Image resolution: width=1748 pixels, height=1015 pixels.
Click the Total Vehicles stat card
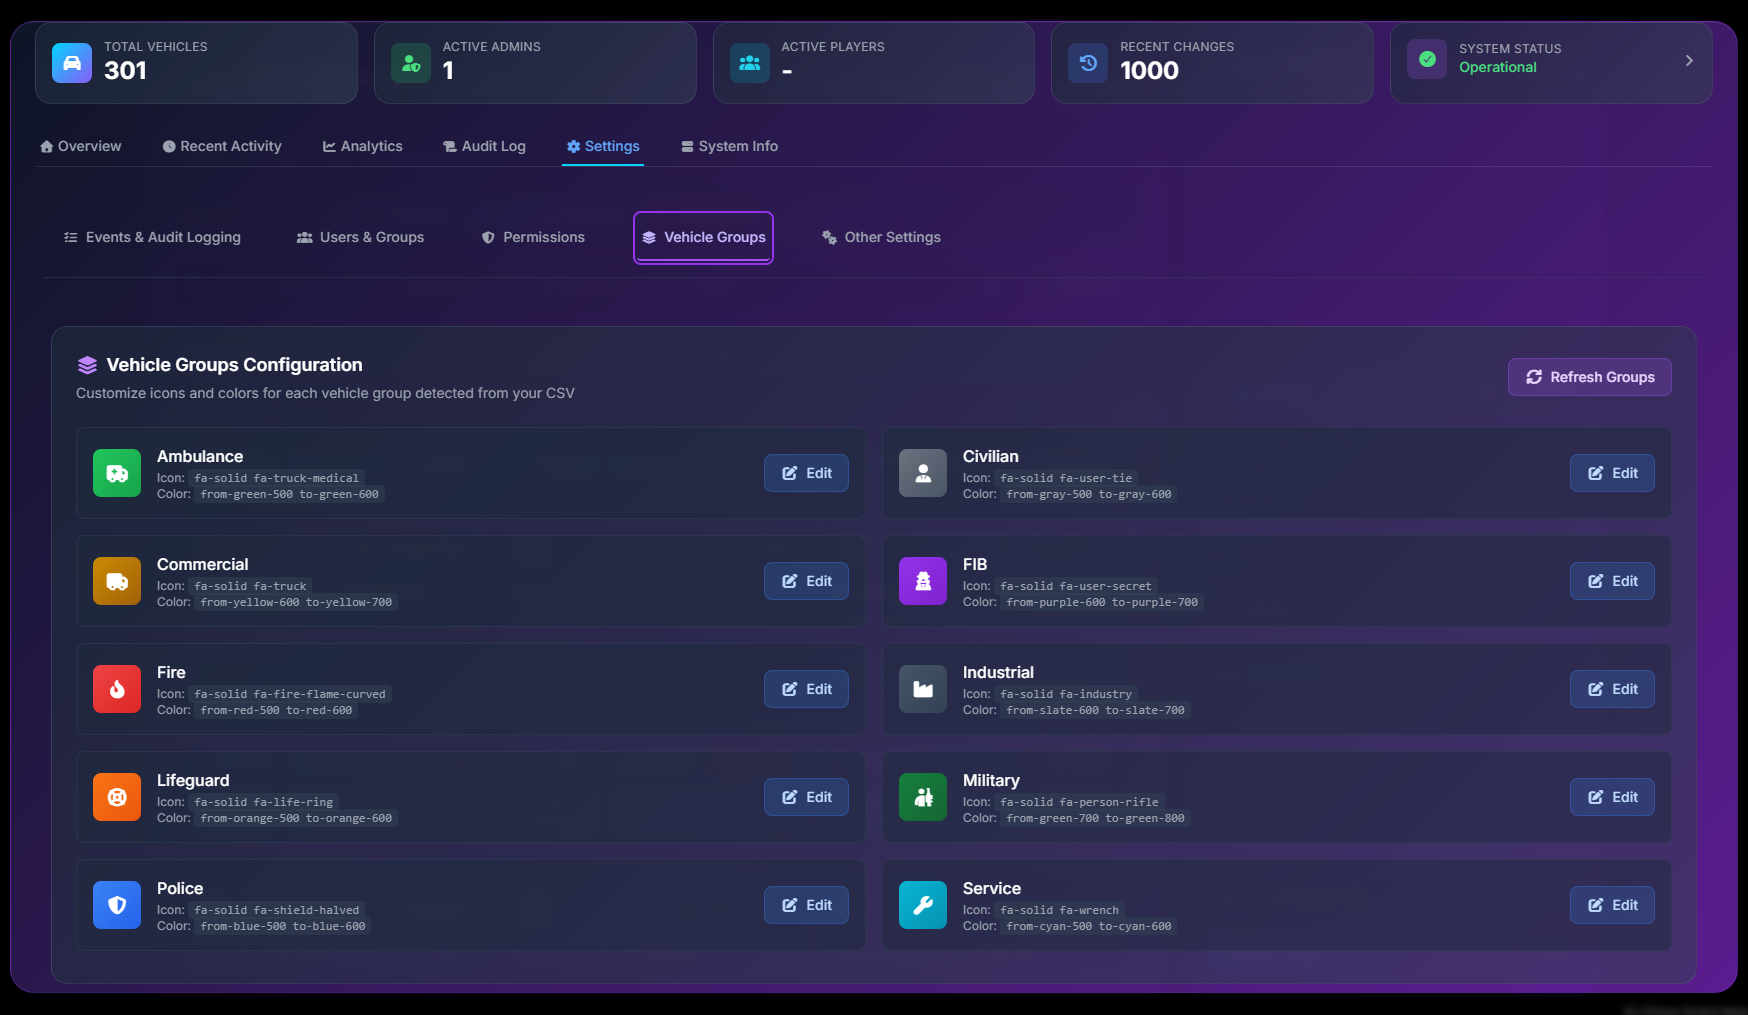pos(196,62)
